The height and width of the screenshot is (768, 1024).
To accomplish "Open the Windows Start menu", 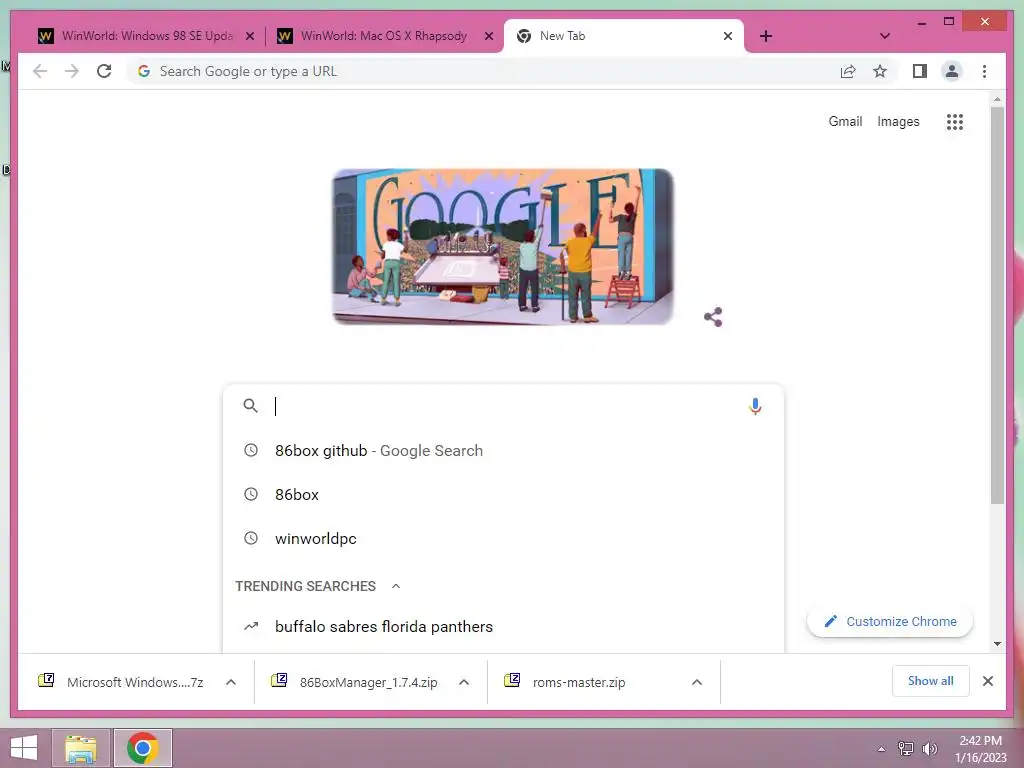I will 24,748.
